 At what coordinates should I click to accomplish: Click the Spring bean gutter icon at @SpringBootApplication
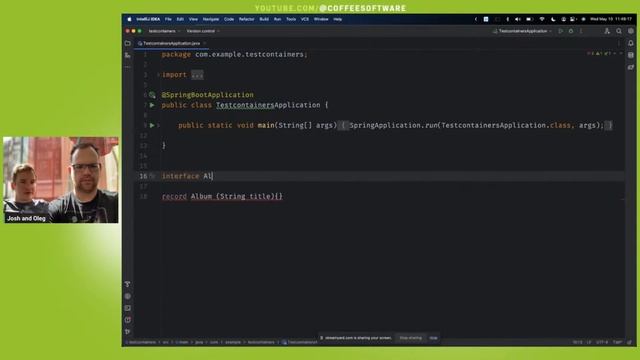click(152, 95)
